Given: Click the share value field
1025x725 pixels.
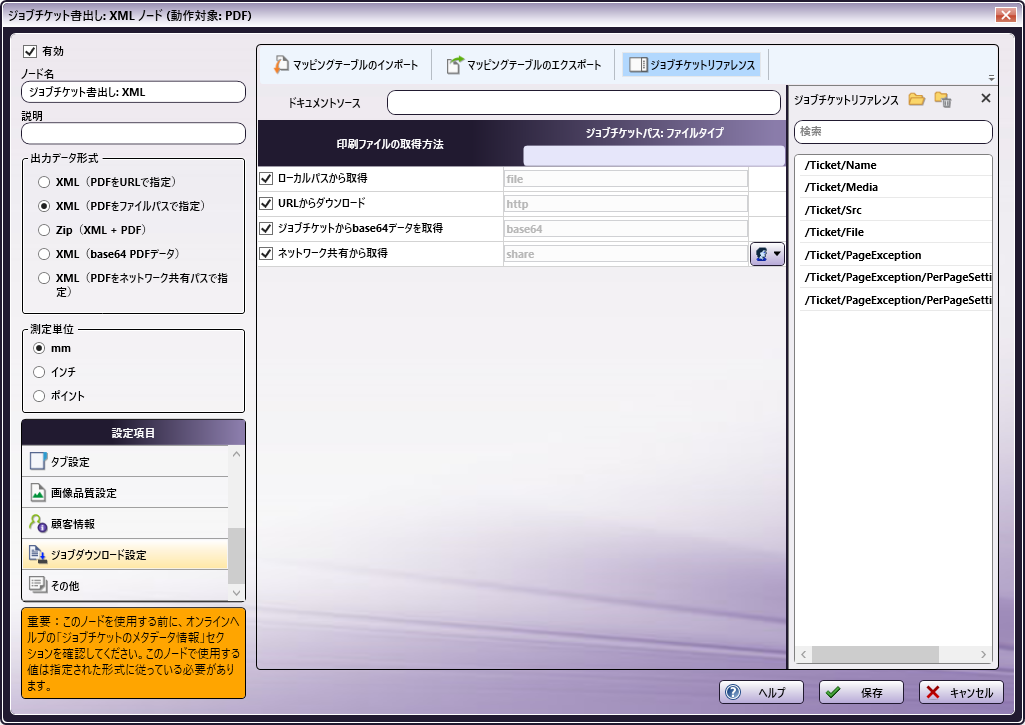Looking at the screenshot, I should coord(626,254).
